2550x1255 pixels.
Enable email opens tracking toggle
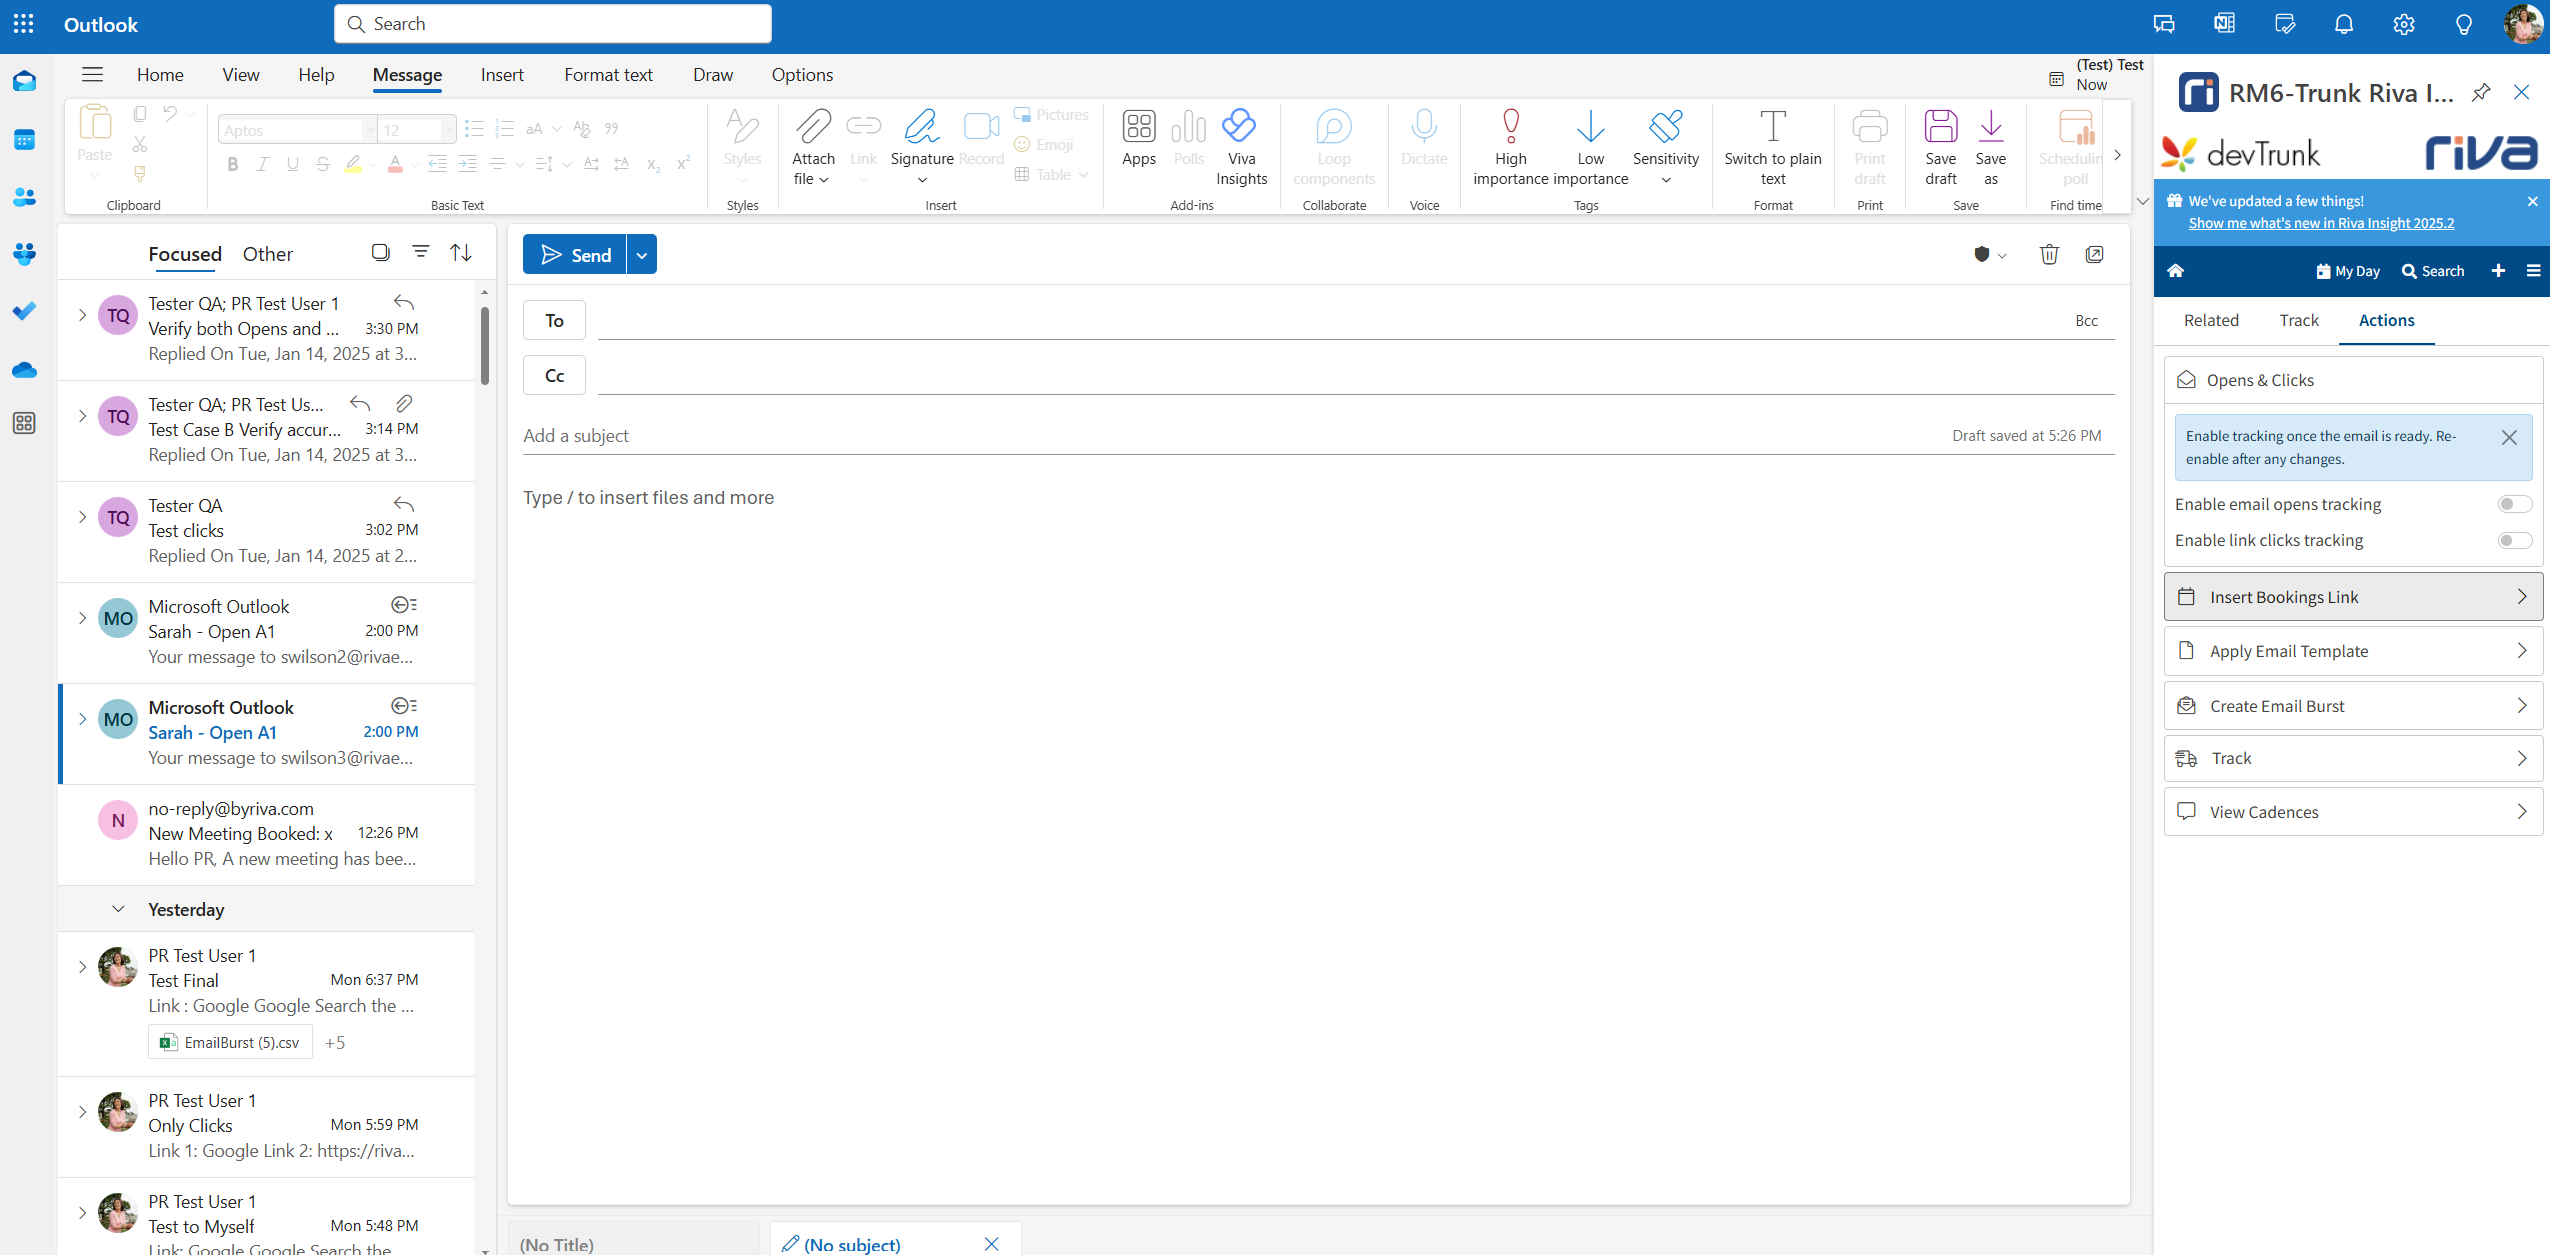pos(2514,504)
